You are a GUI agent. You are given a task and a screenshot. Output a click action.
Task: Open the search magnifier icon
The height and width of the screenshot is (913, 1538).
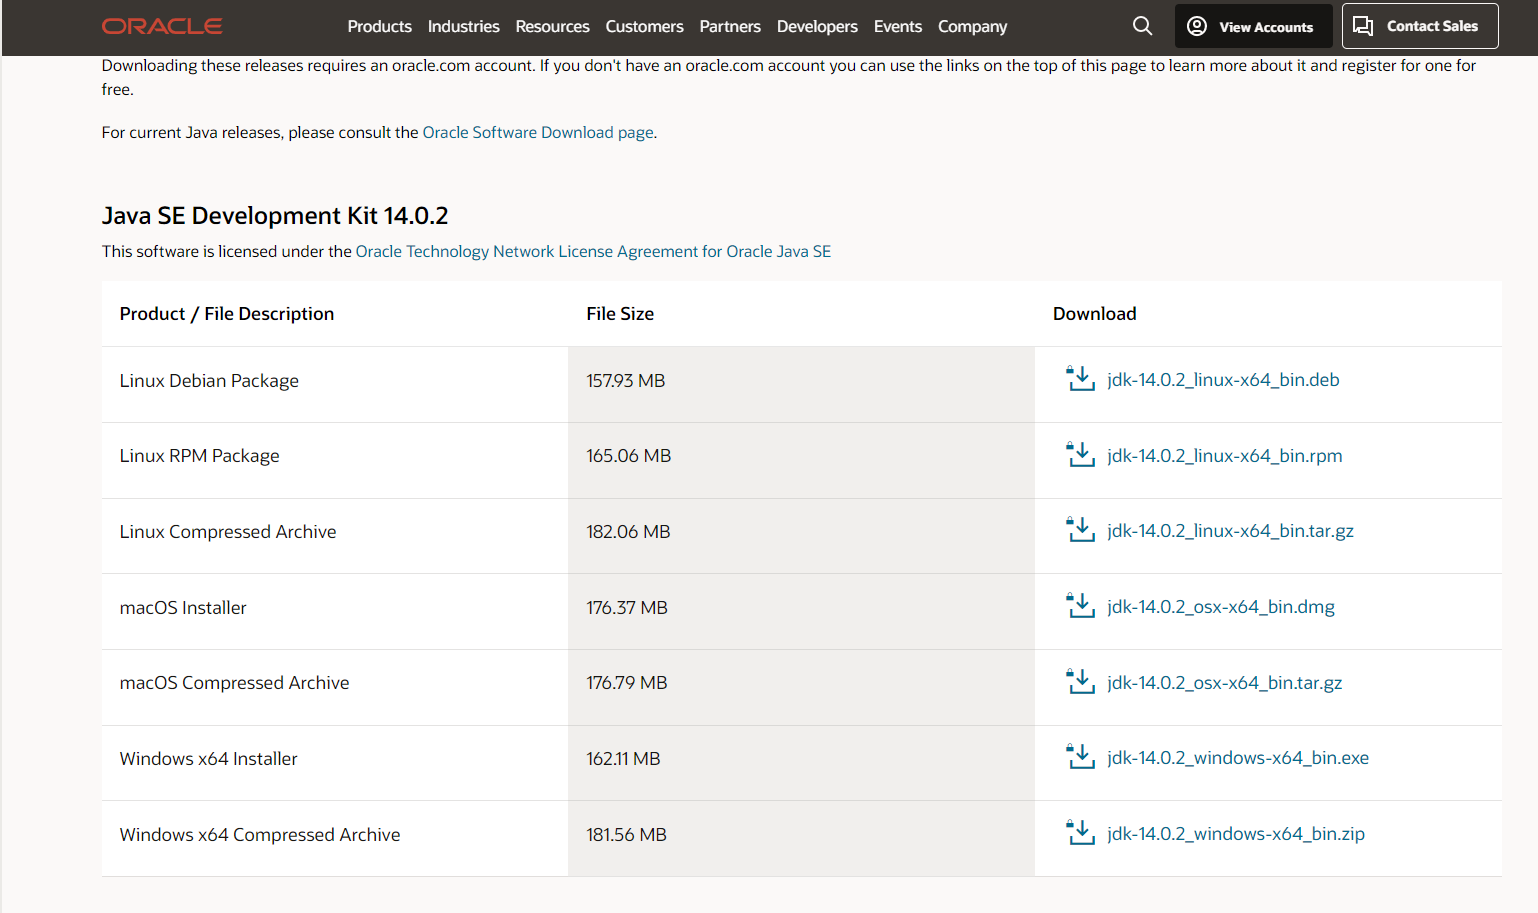point(1142,26)
